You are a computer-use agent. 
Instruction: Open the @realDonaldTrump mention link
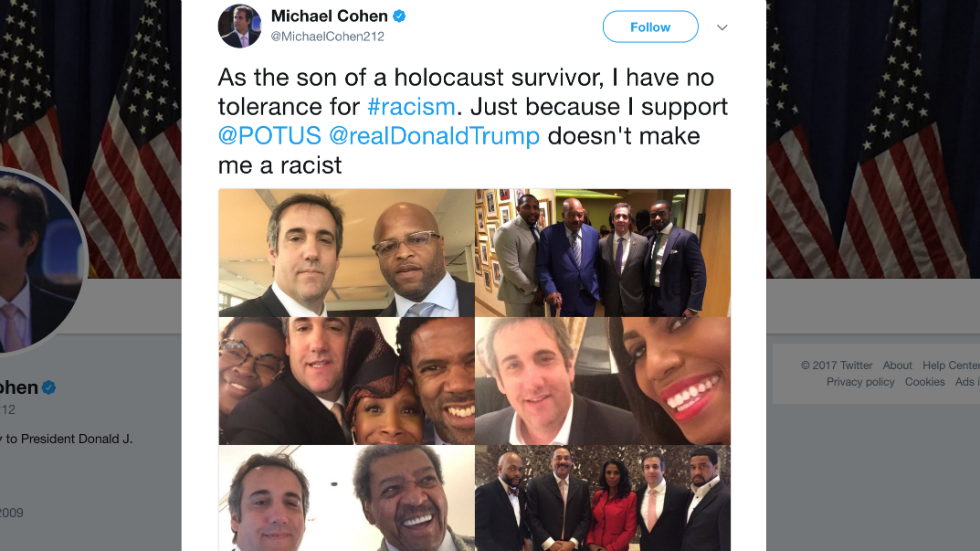pyautogui.click(x=434, y=136)
